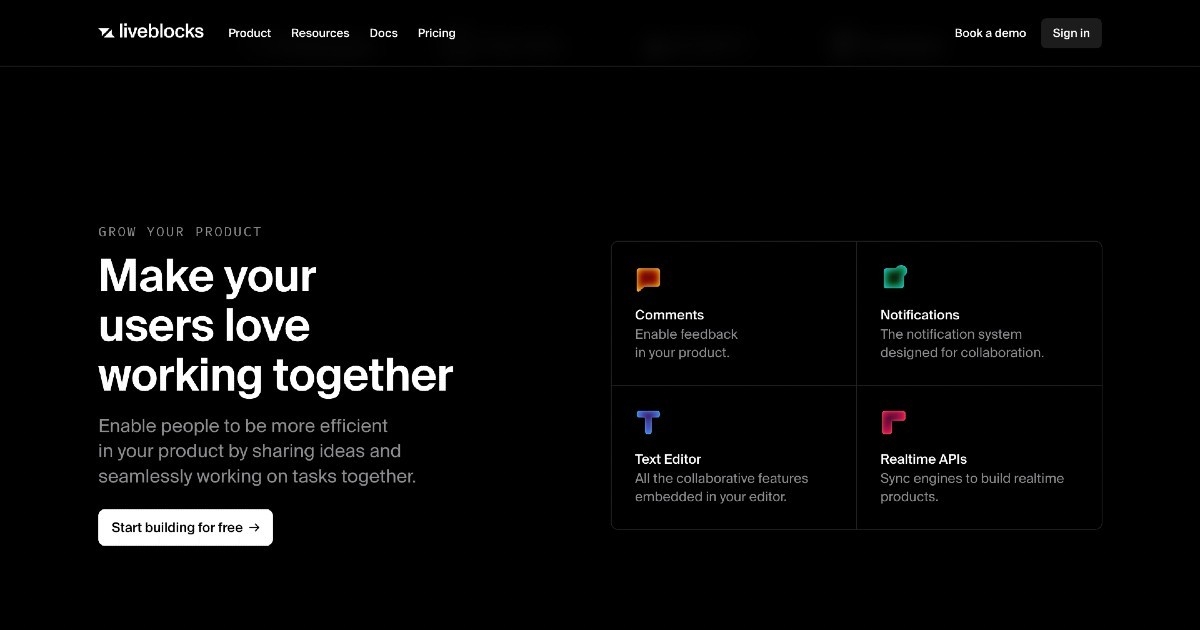The width and height of the screenshot is (1200, 630).
Task: Open the Comments feature title
Action: [x=669, y=315]
